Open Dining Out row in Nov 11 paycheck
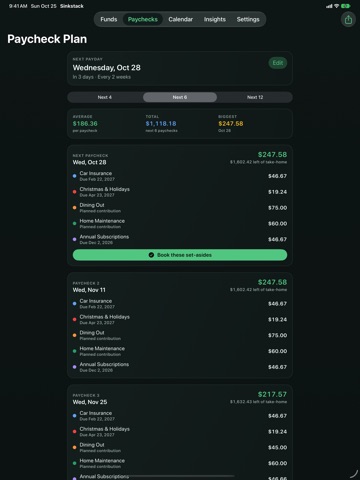 click(180, 335)
